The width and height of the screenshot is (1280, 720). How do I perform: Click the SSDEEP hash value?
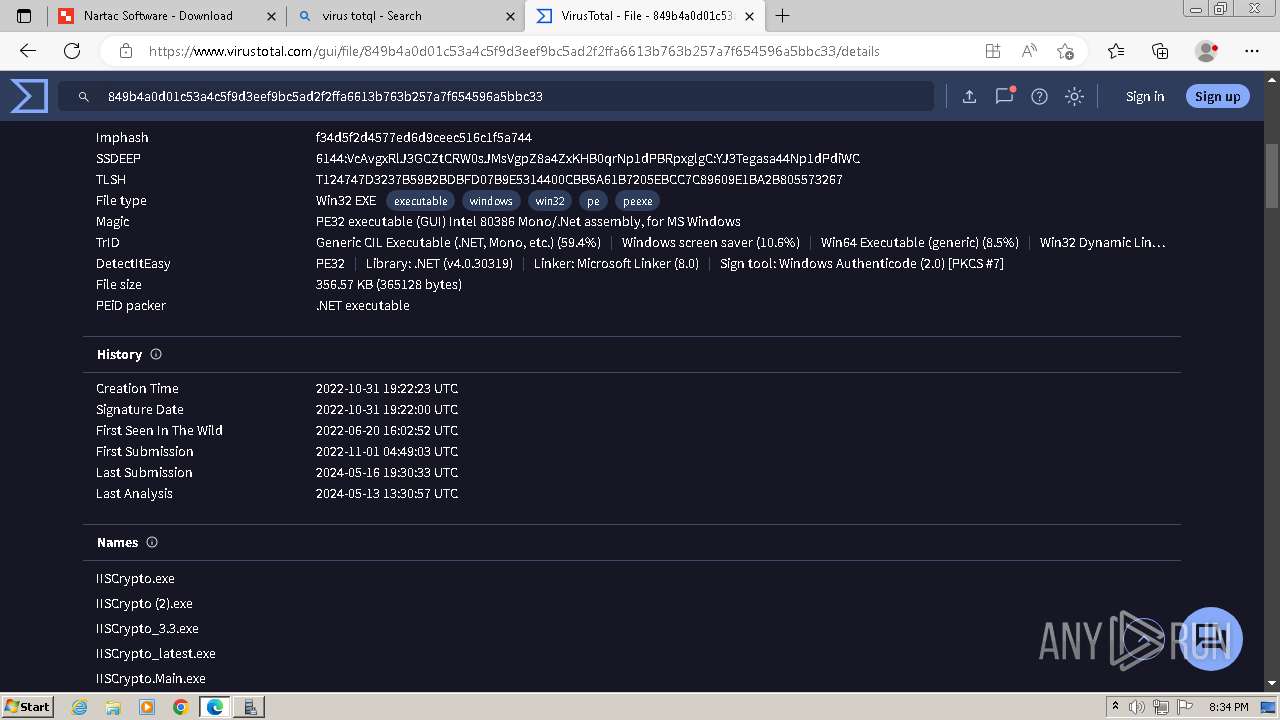pyautogui.click(x=588, y=159)
